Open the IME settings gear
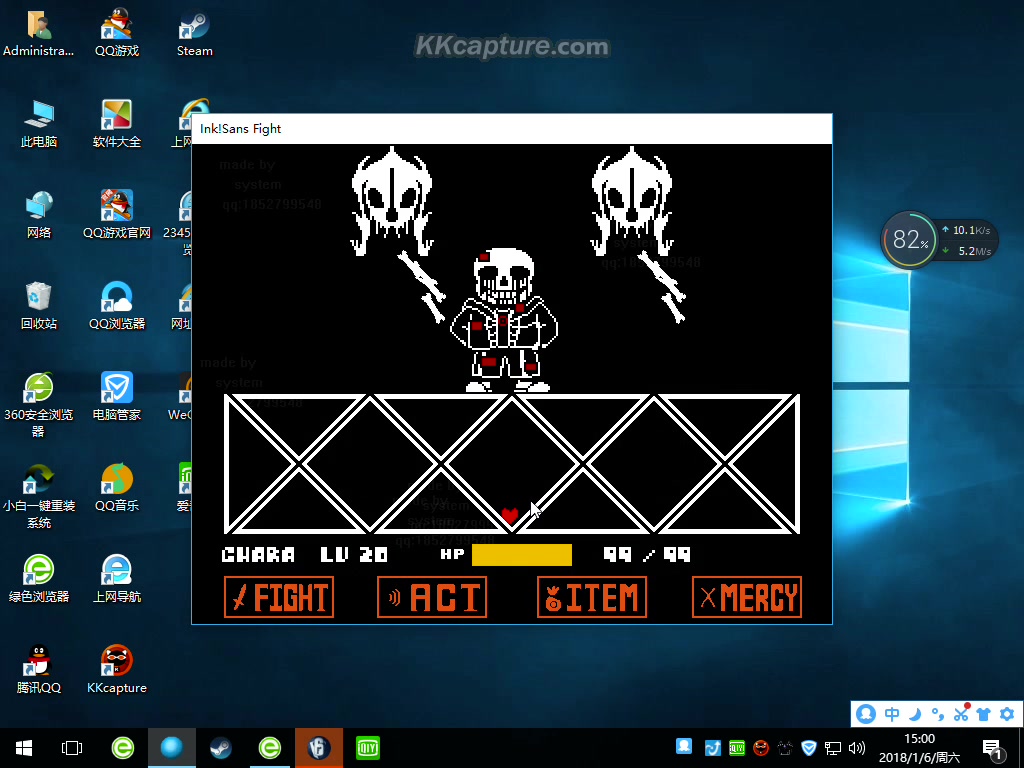This screenshot has width=1024, height=768. coord(1006,714)
